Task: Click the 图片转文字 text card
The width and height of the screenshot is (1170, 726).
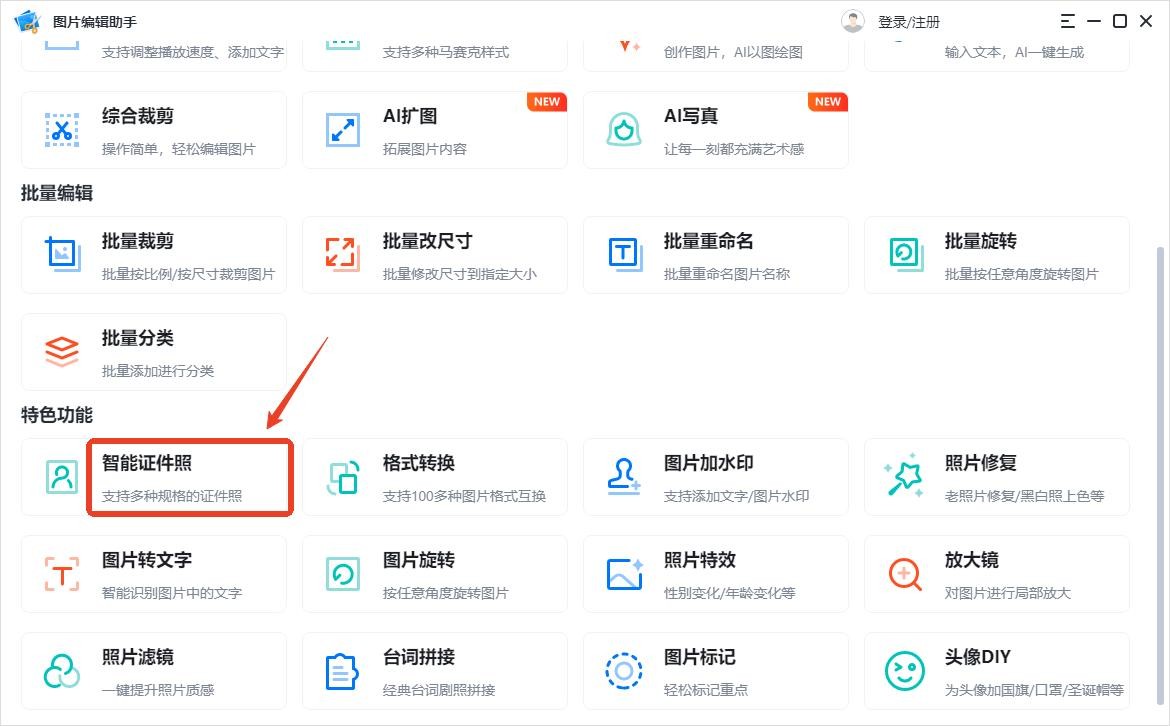Action: click(154, 574)
